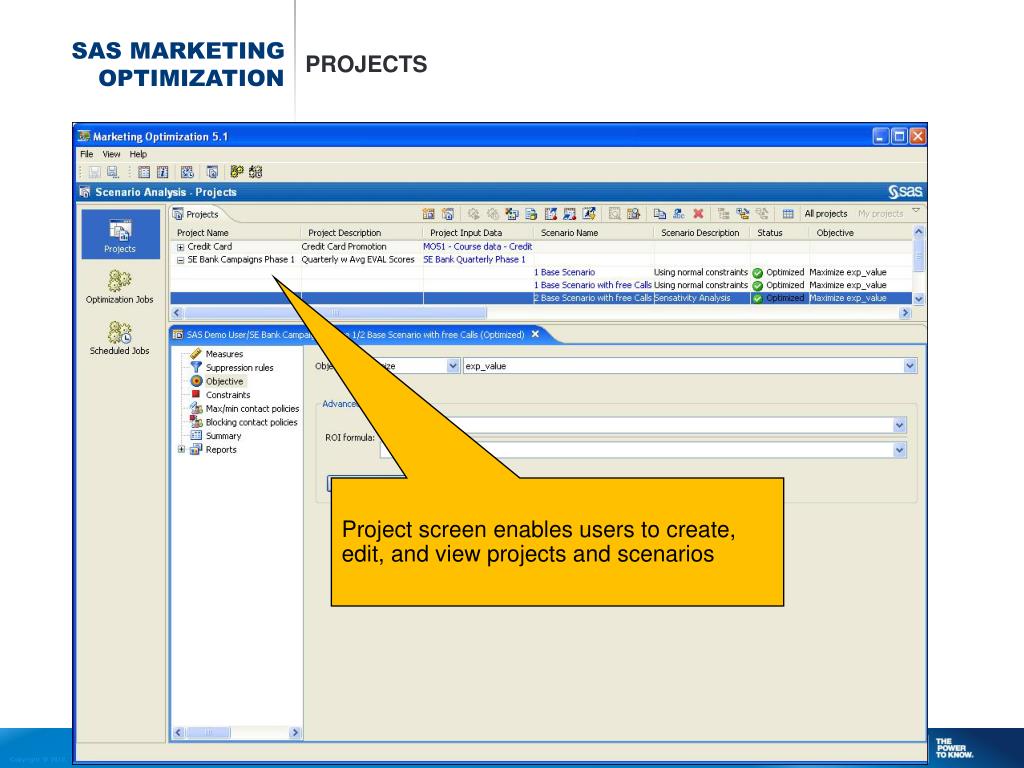Image resolution: width=1024 pixels, height=768 pixels.
Task: Click the info 'i' icon in main toolbar
Action: (x=163, y=172)
